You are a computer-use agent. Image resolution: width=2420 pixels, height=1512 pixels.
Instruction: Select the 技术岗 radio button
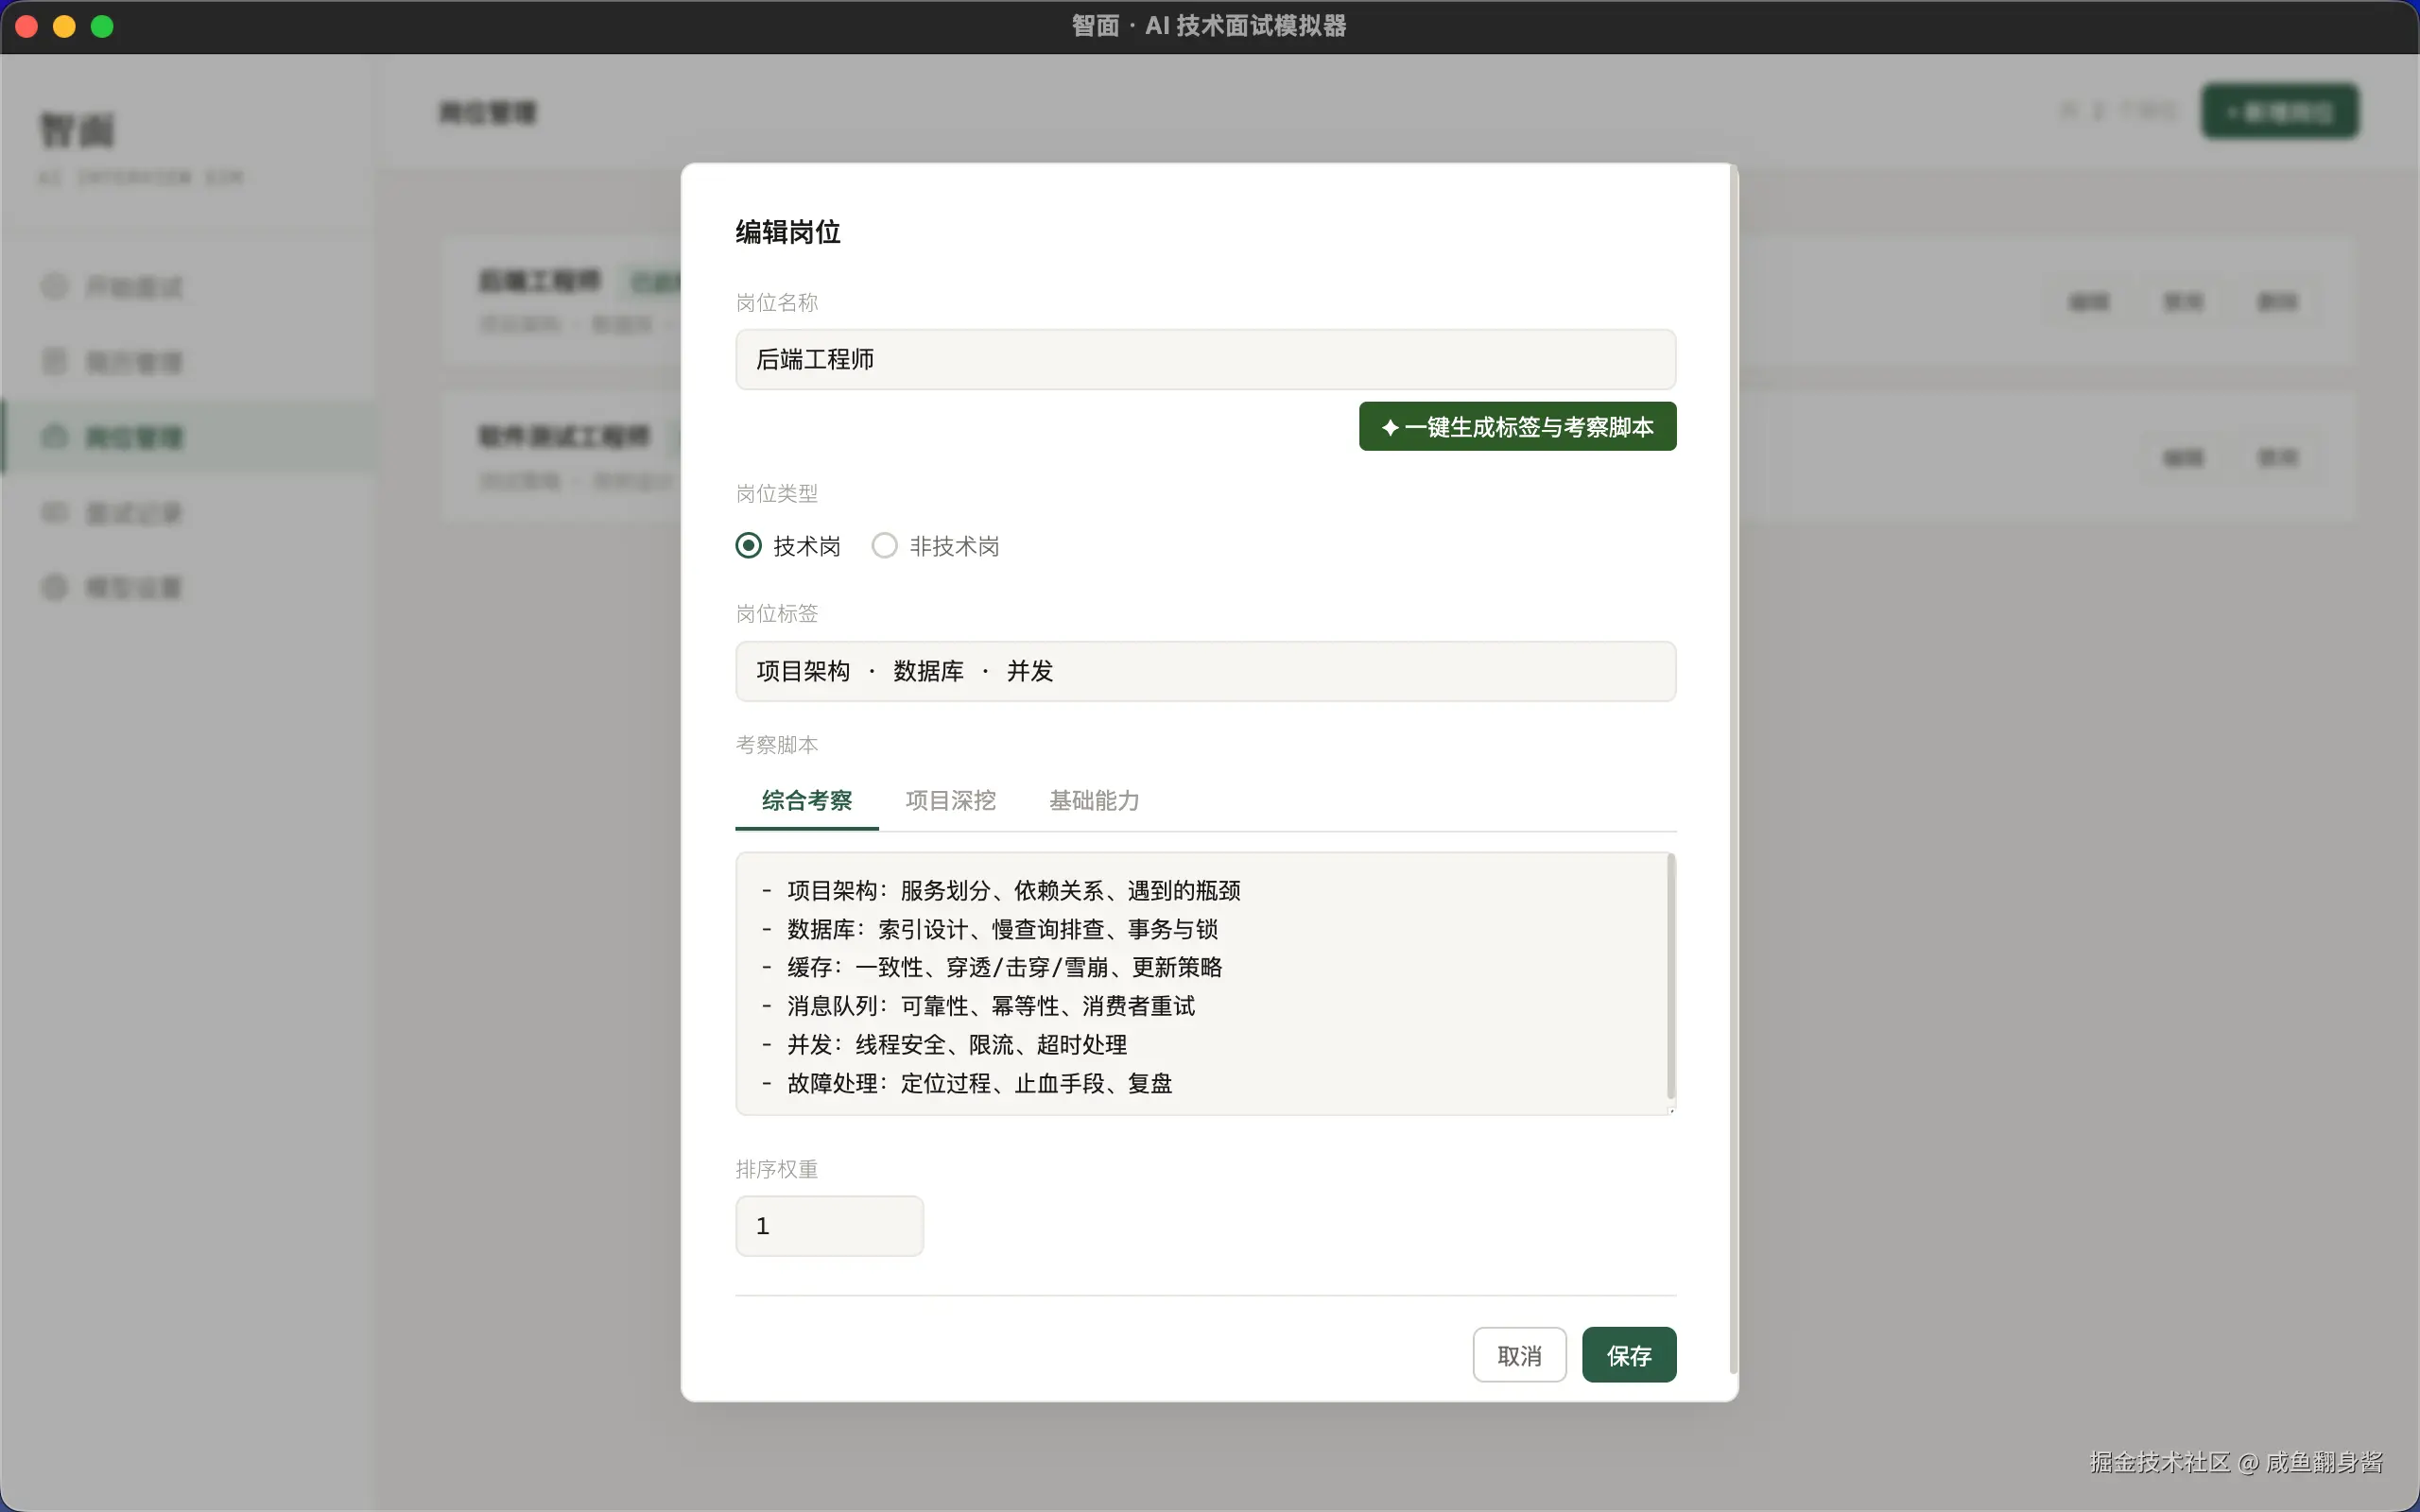coord(750,545)
